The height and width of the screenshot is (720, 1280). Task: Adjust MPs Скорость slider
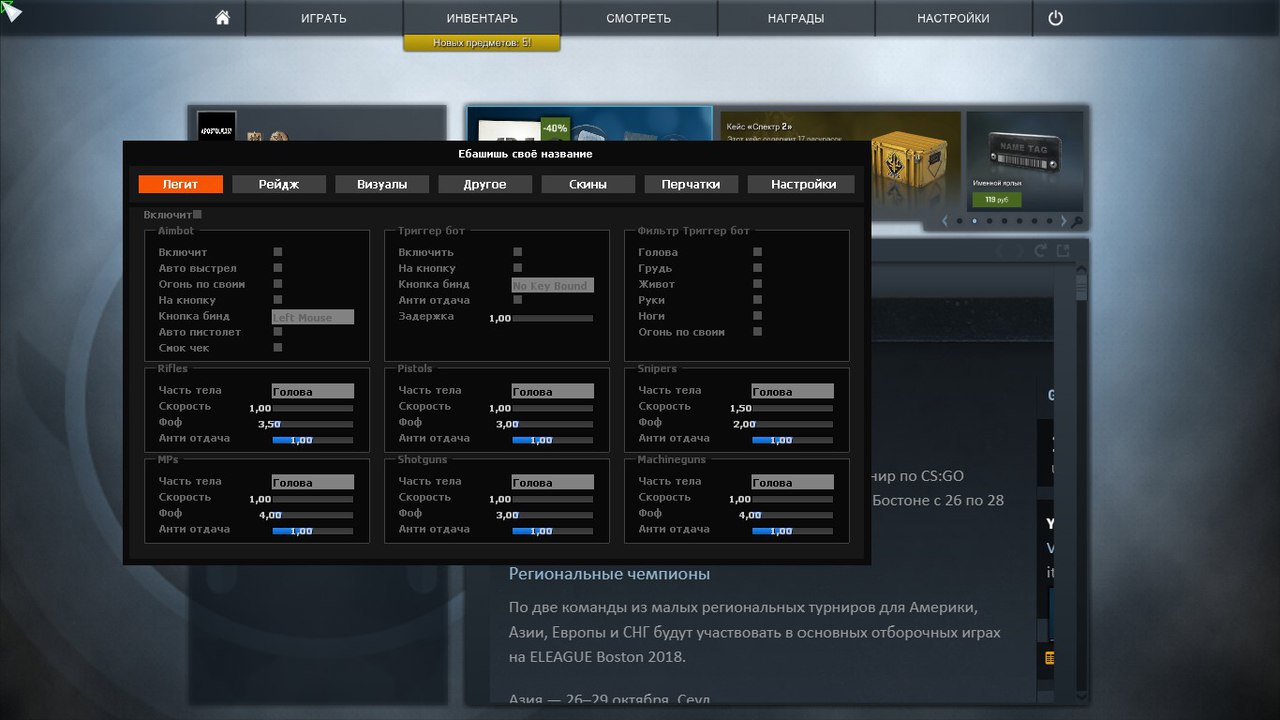(x=313, y=499)
